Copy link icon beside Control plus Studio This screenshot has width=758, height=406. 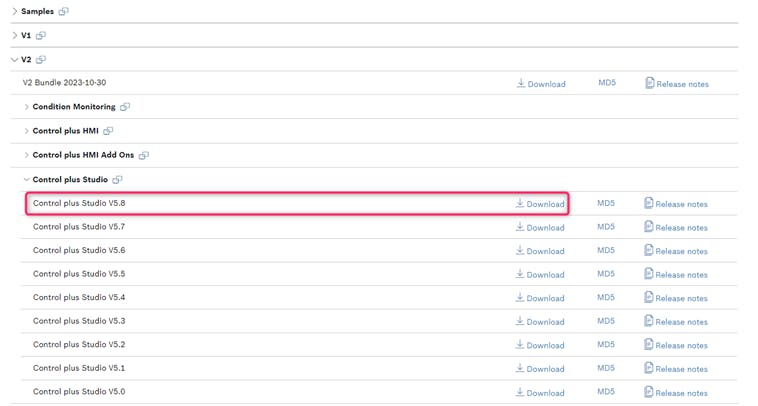coord(117,180)
